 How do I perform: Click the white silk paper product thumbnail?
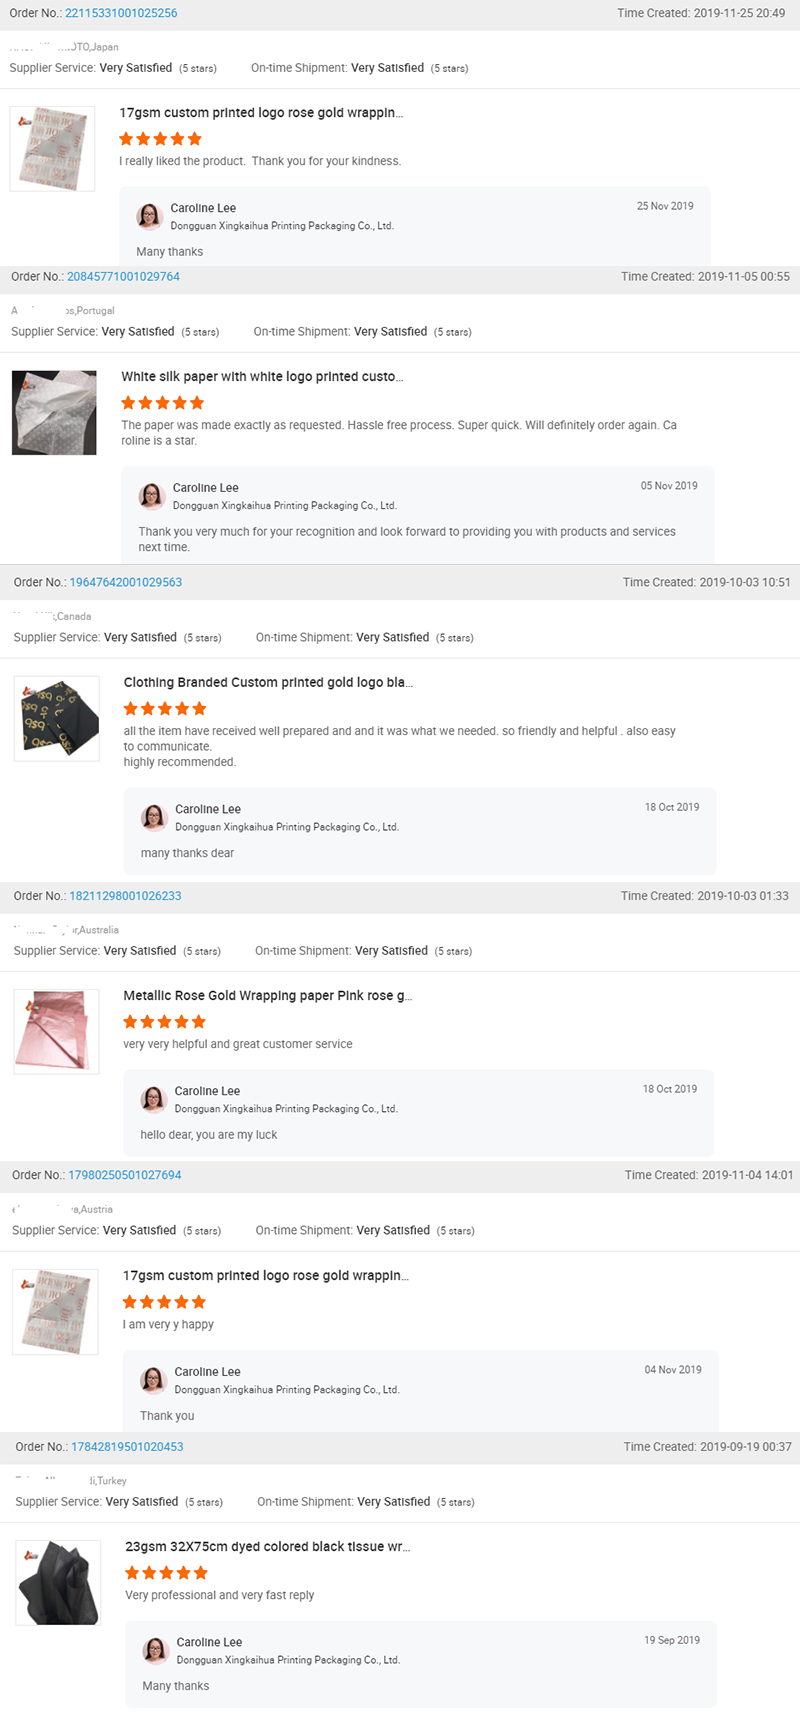(55, 413)
